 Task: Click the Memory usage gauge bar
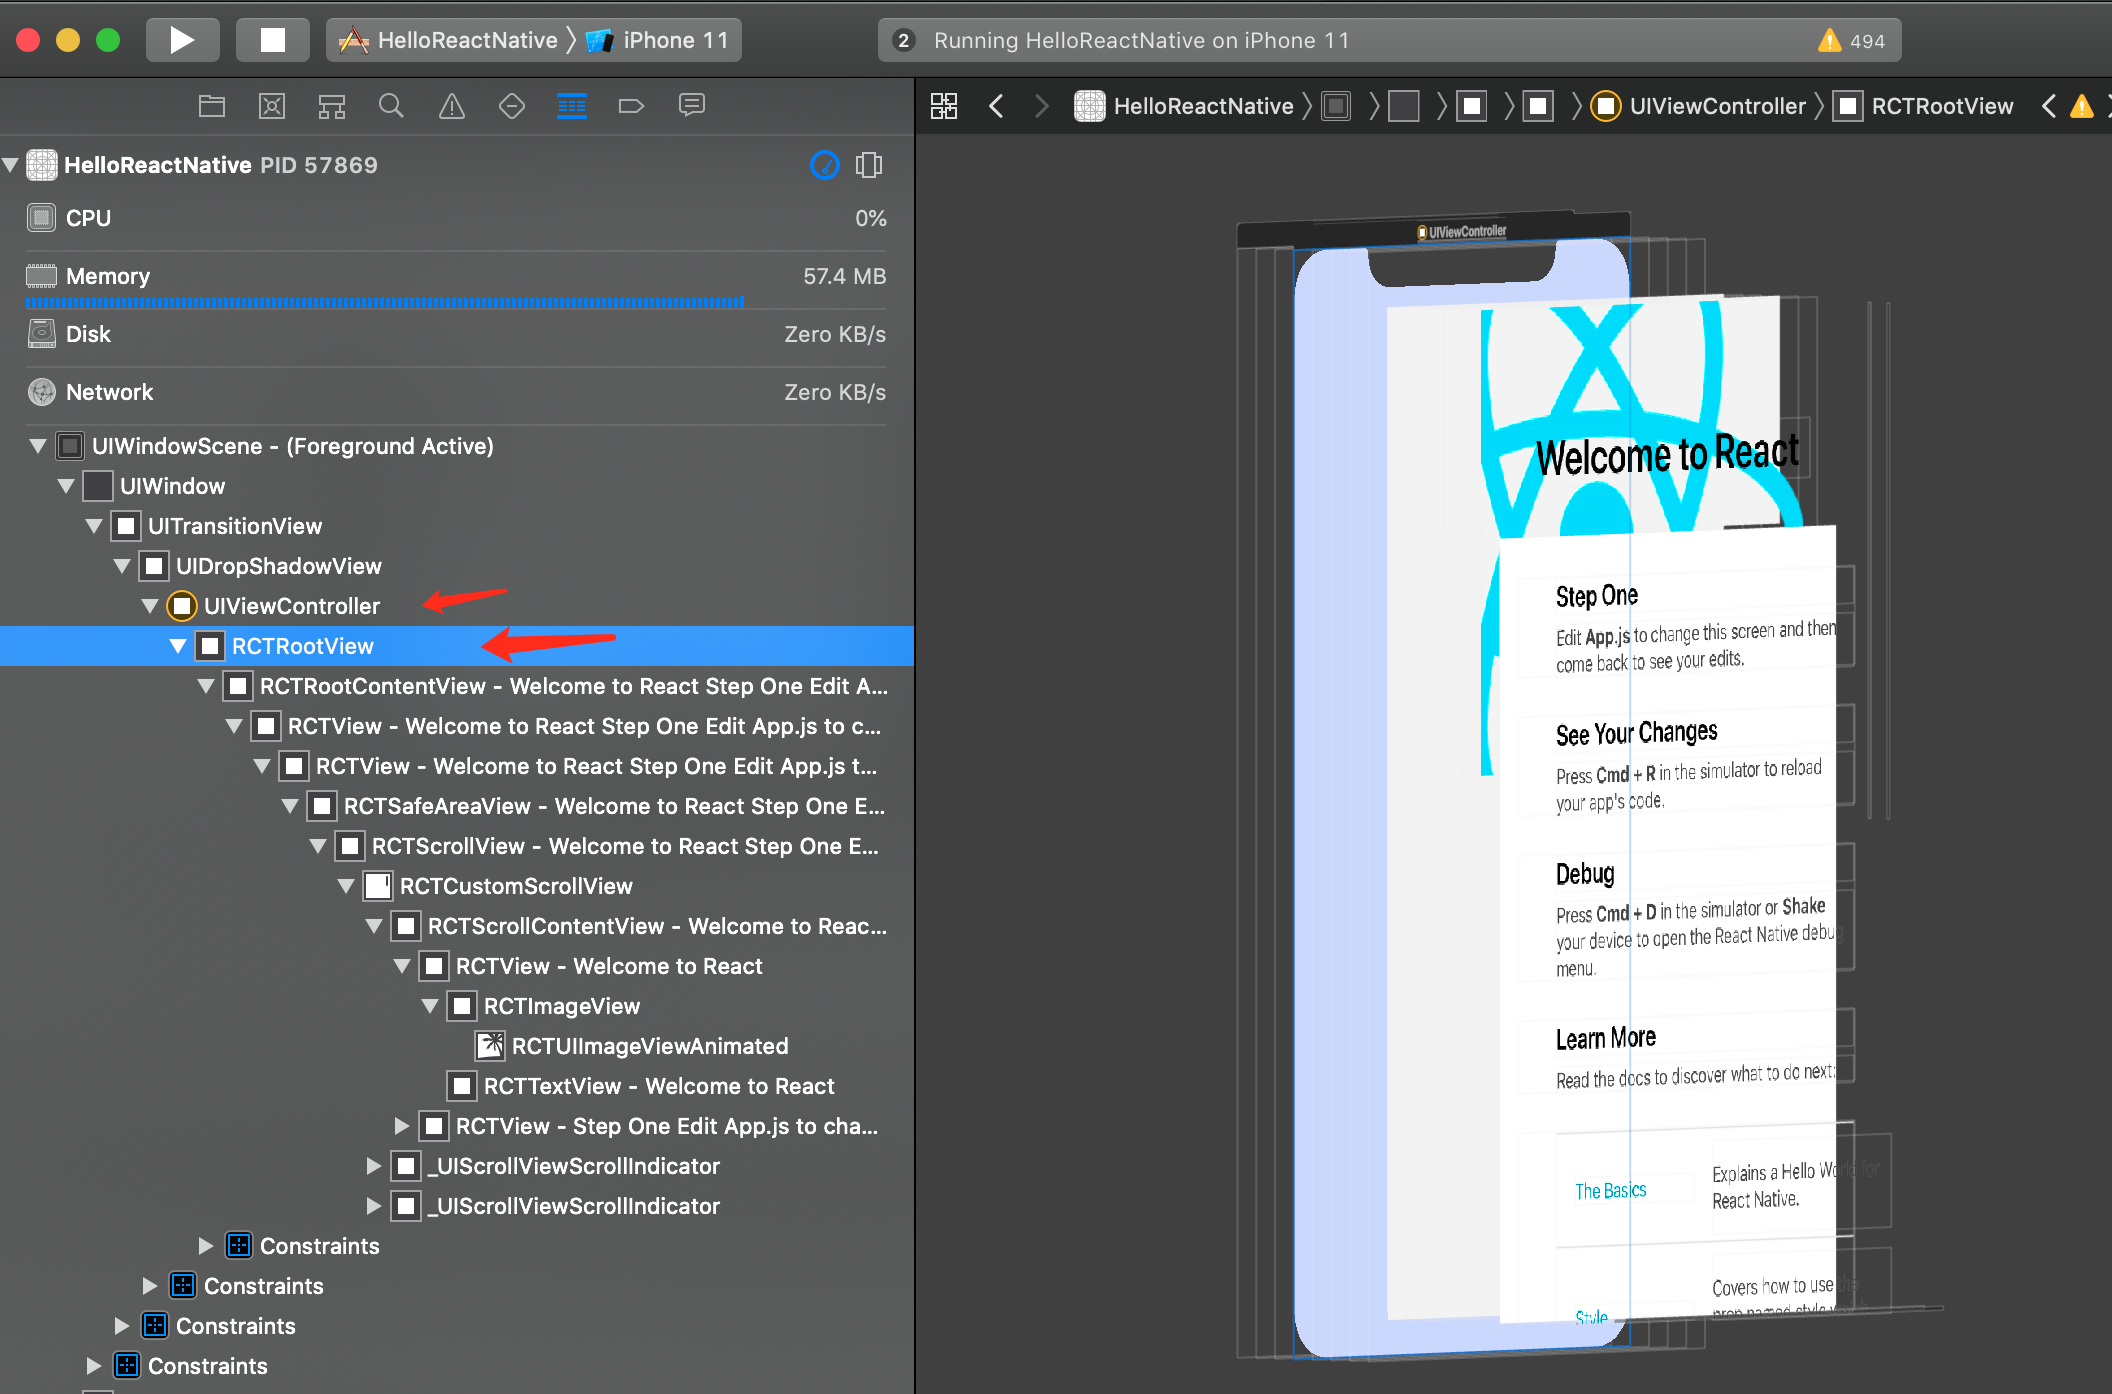[385, 302]
